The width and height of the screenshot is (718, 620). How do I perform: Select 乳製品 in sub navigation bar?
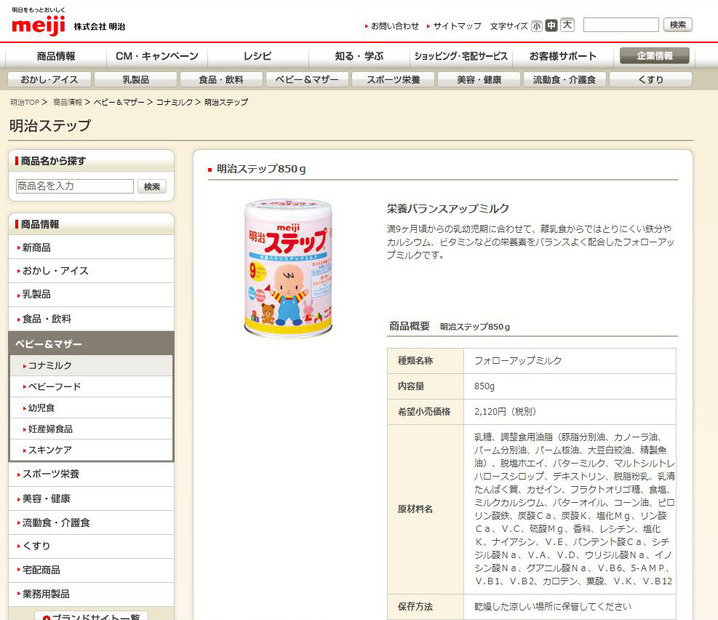pos(136,80)
